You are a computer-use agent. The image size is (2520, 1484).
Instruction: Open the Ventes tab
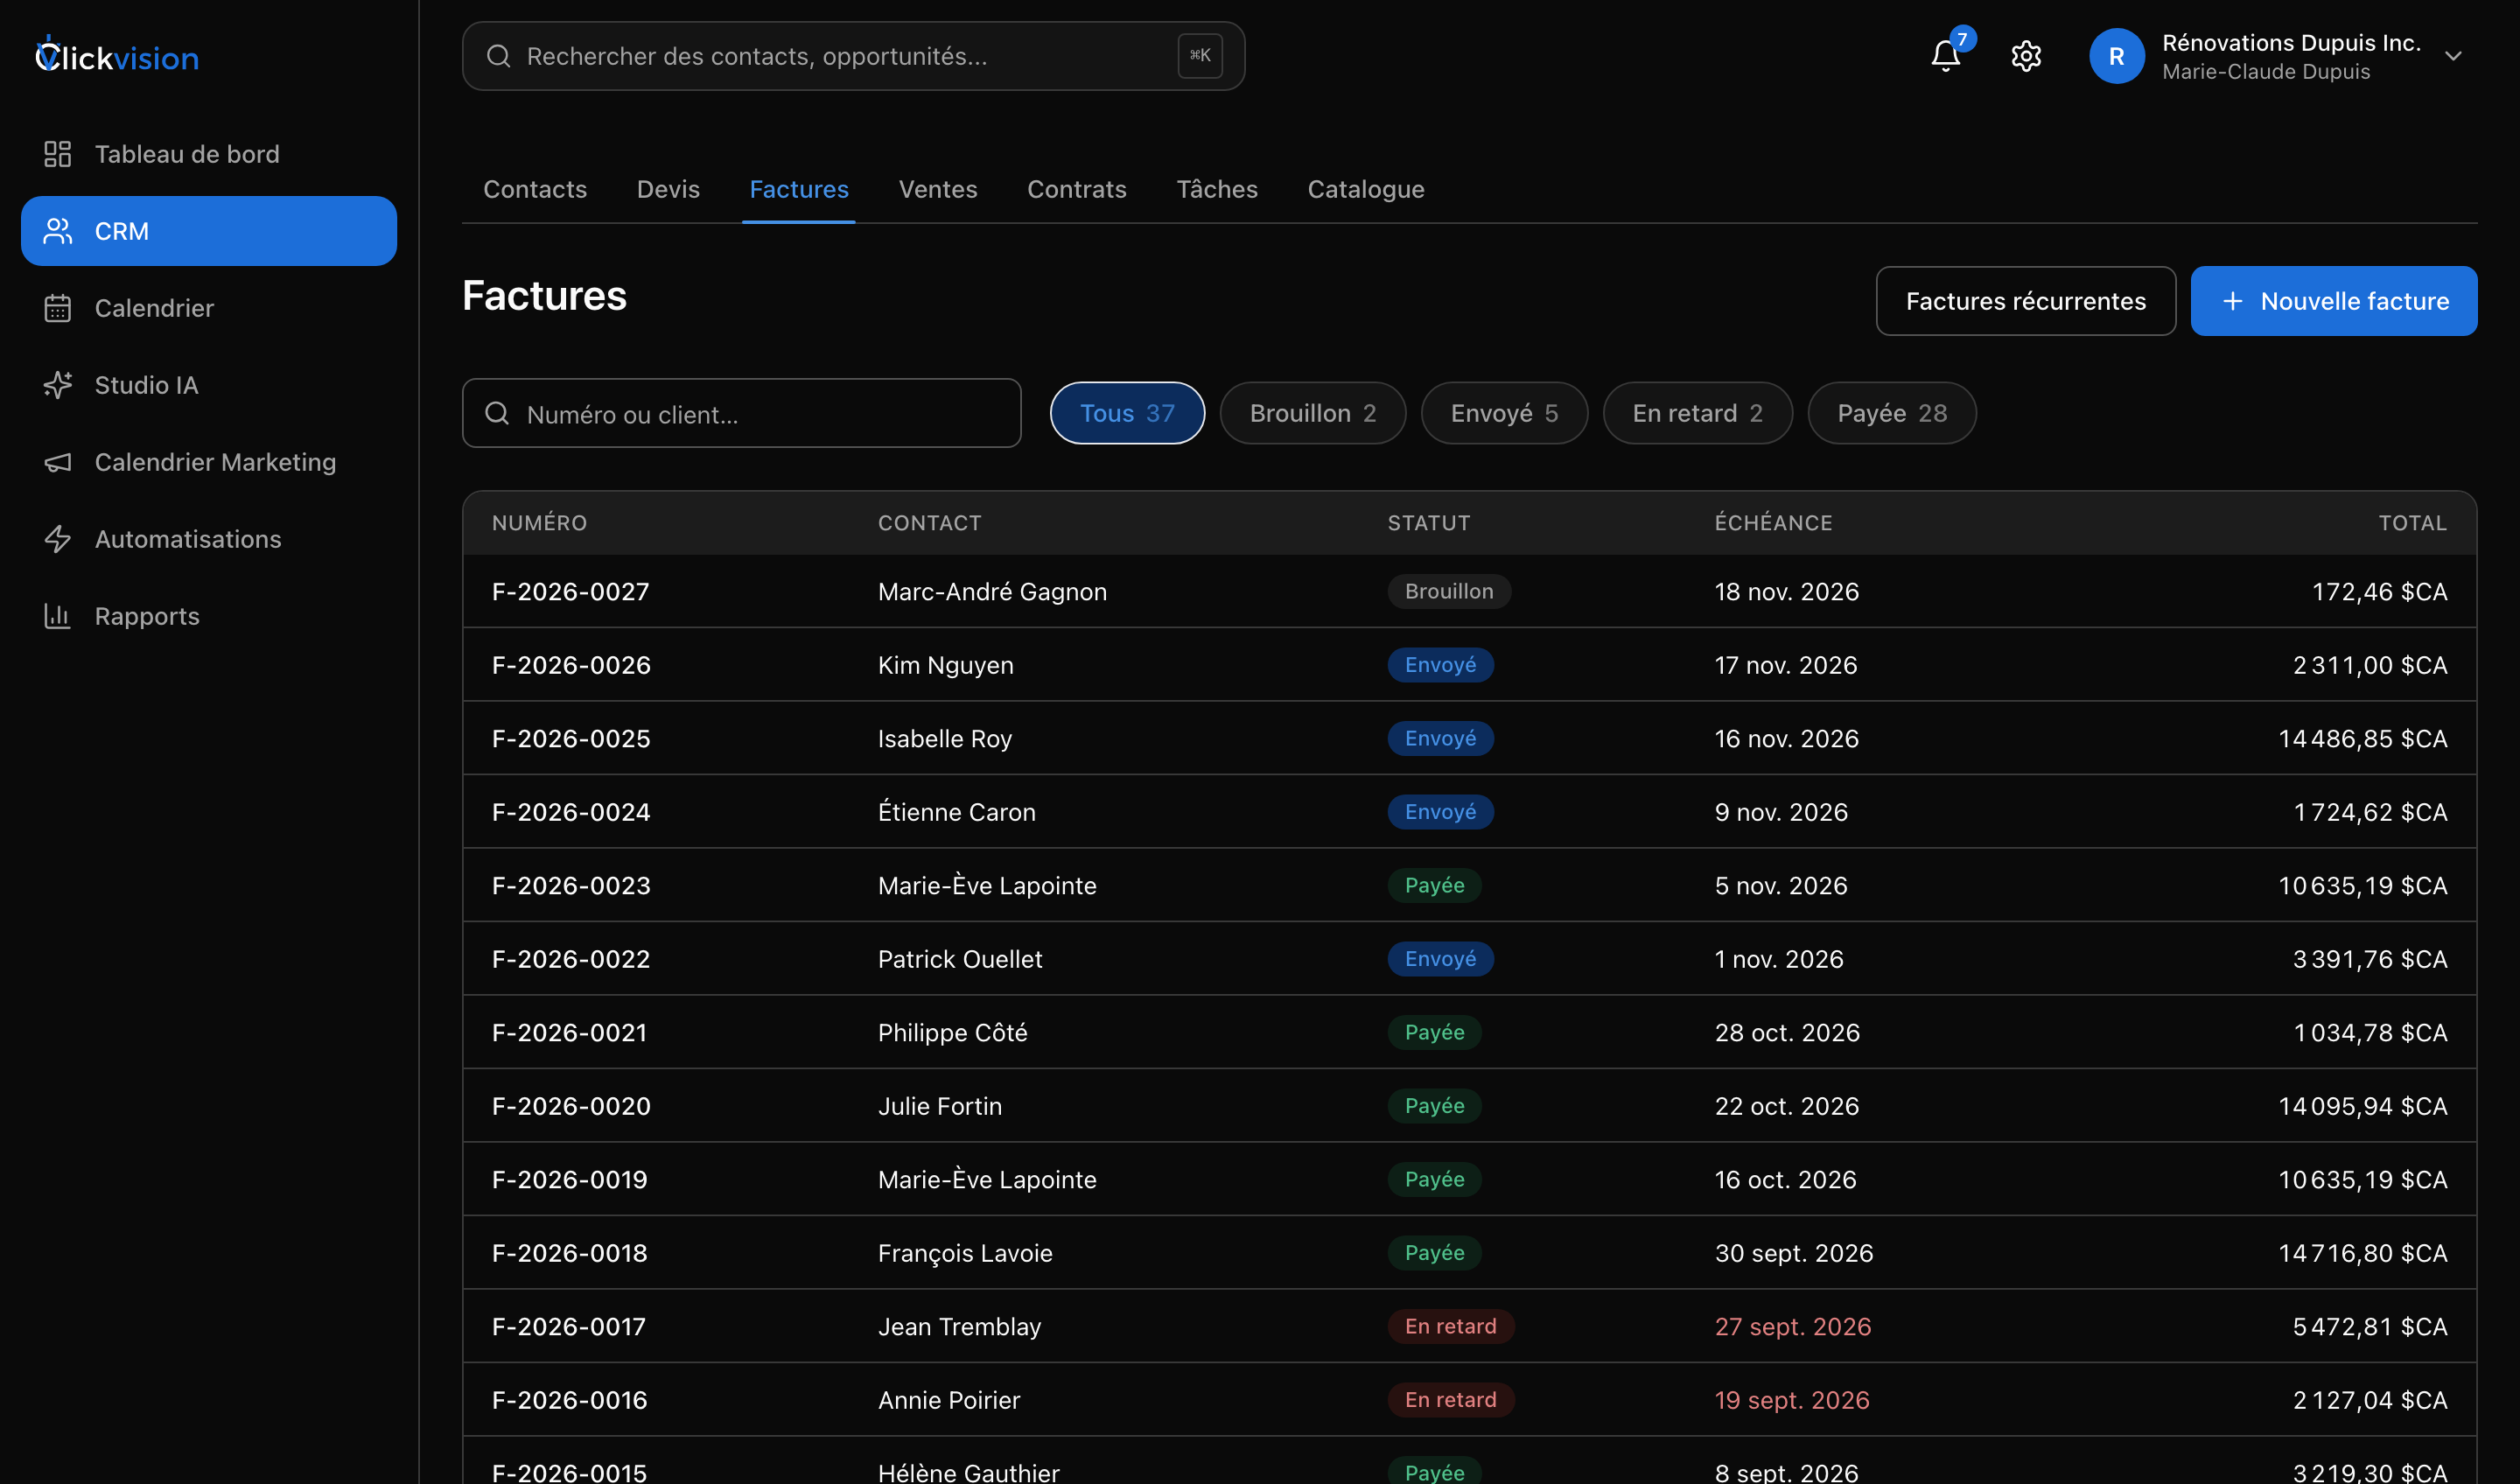tap(938, 189)
